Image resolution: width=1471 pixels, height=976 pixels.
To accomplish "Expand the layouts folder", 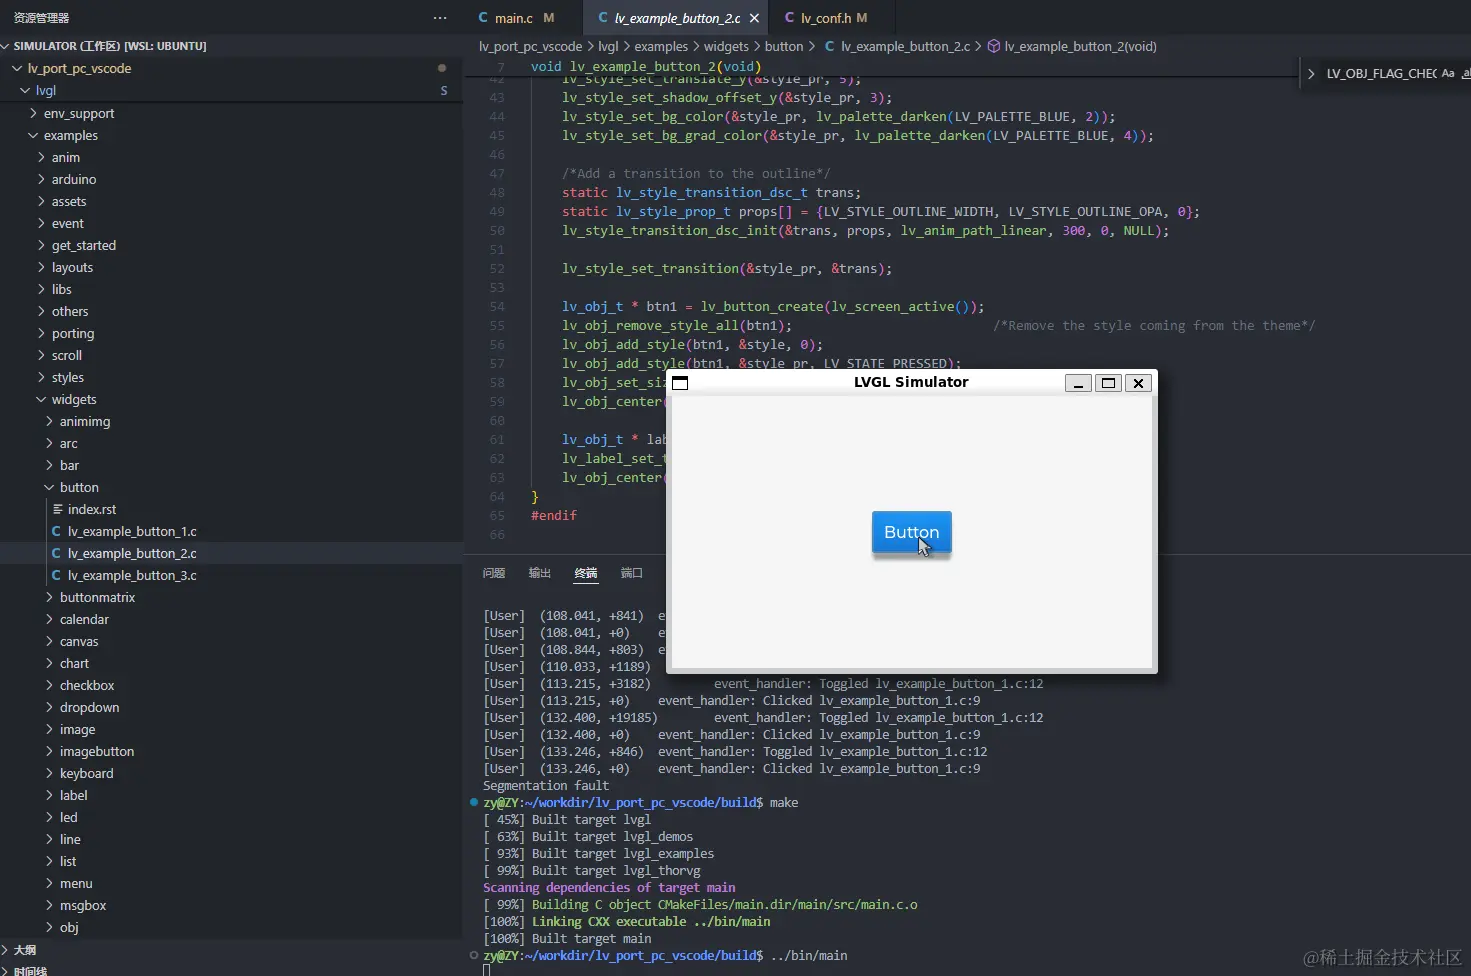I will [x=41, y=267].
